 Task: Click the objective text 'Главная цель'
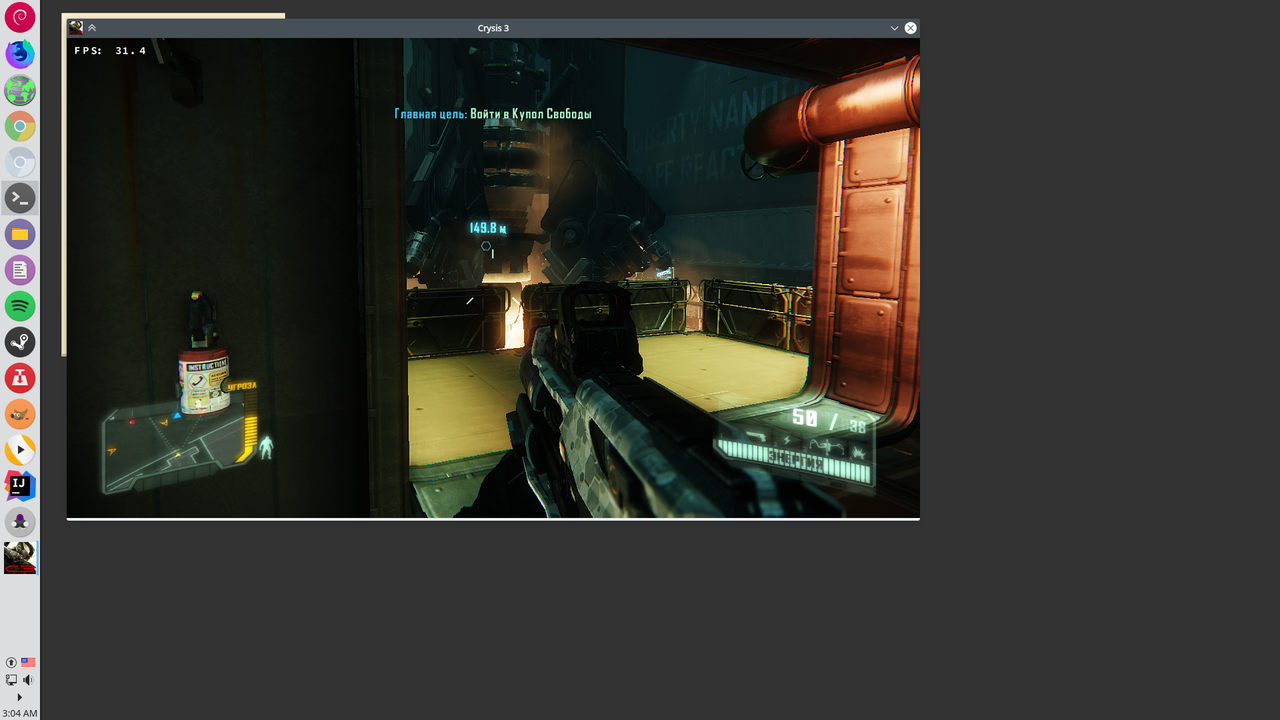pos(431,114)
